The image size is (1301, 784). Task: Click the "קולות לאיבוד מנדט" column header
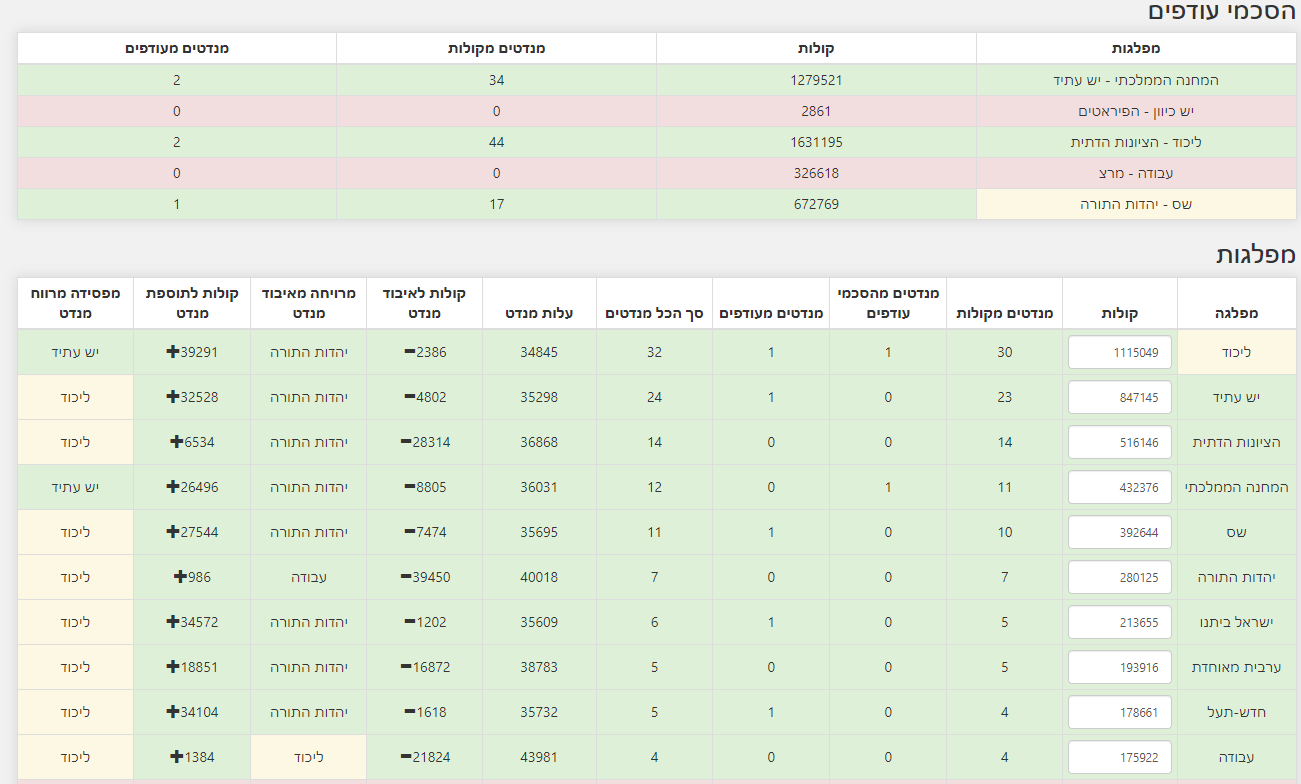pyautogui.click(x=425, y=303)
